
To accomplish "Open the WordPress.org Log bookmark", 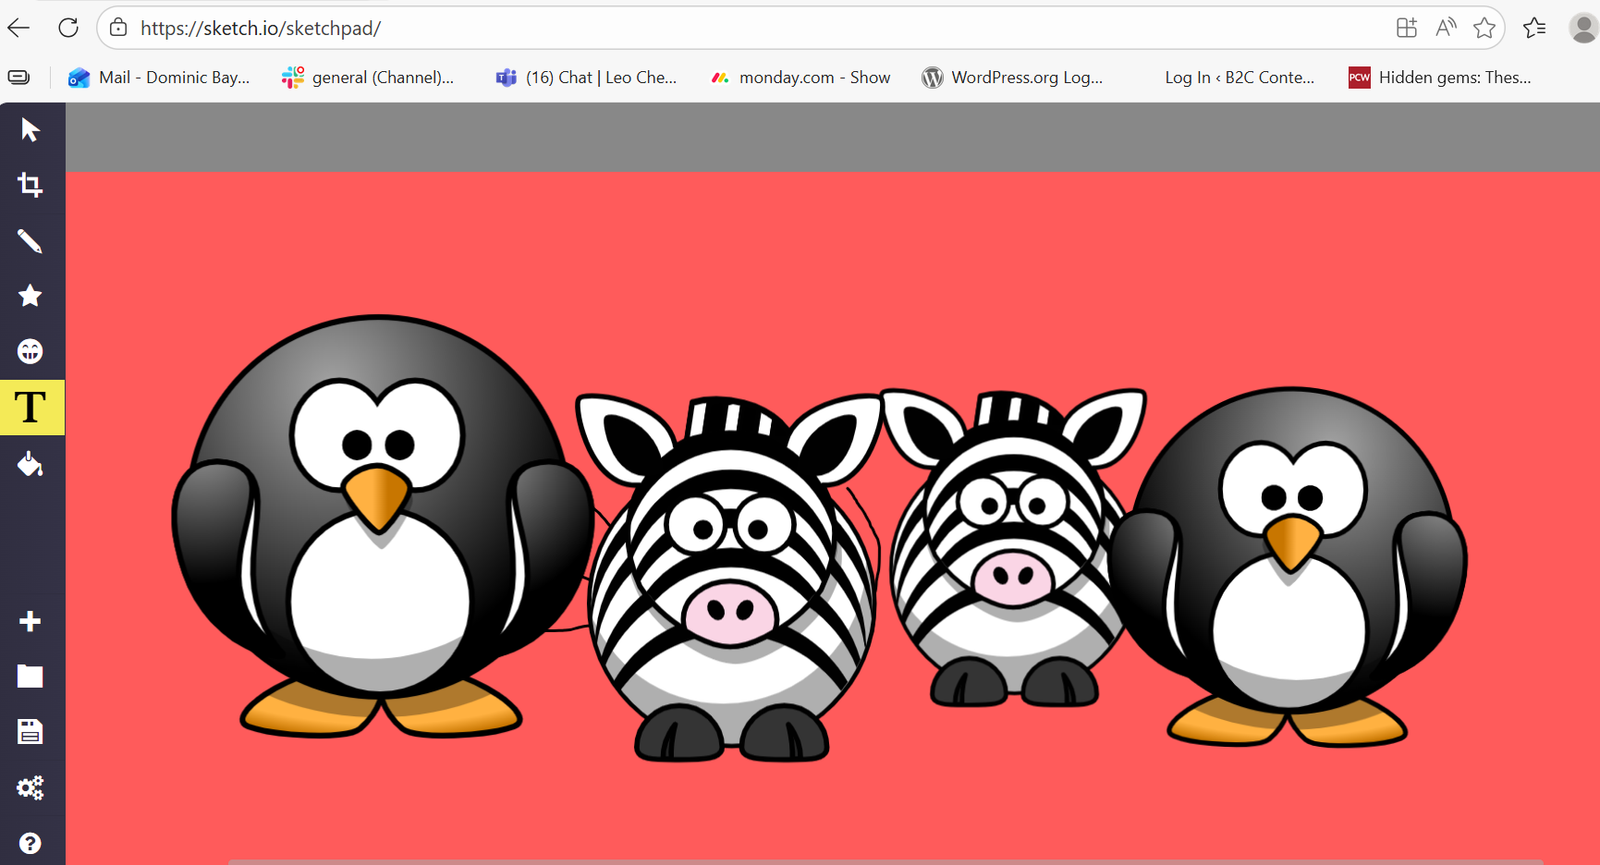I will pos(1013,78).
